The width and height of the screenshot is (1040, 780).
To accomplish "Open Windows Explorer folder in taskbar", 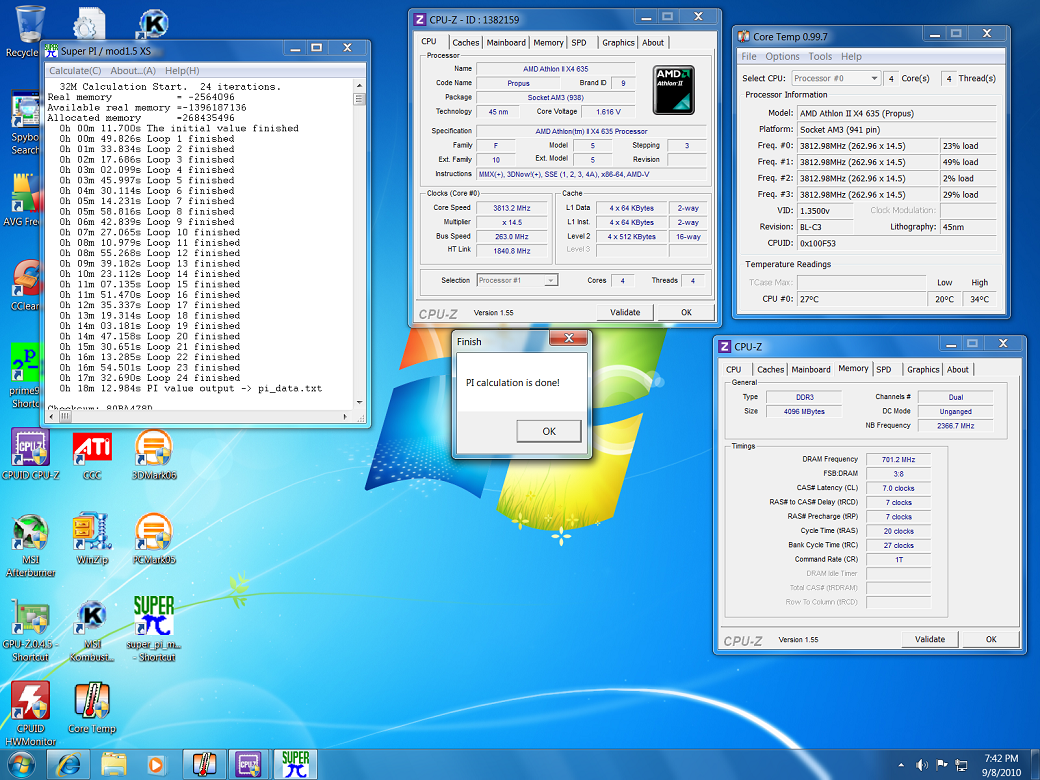I will click(113, 765).
